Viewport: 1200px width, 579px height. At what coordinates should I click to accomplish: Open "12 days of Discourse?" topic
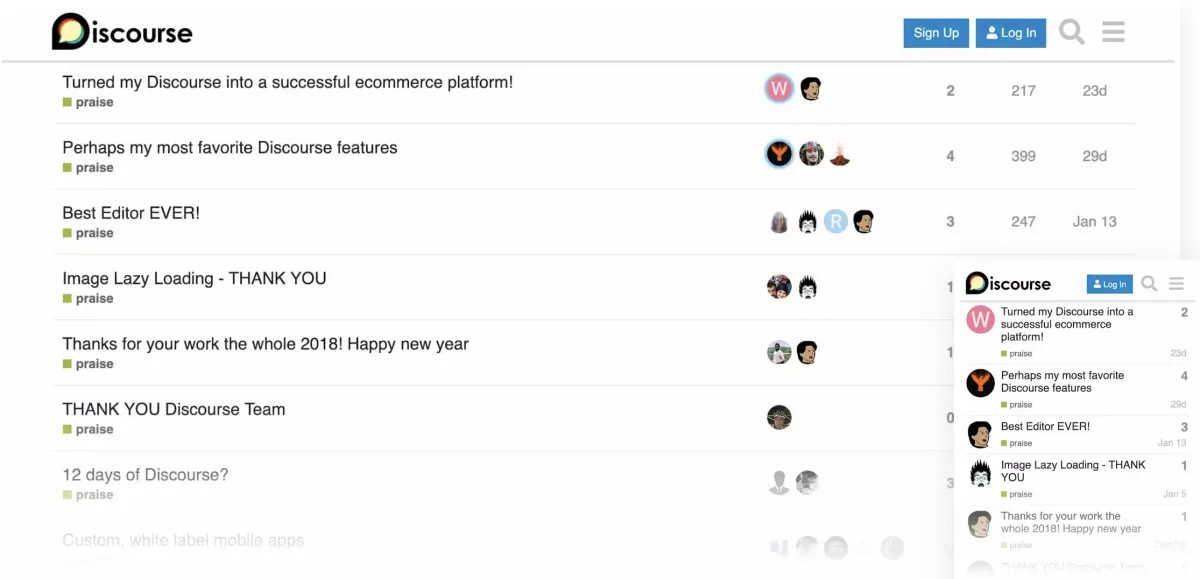145,474
